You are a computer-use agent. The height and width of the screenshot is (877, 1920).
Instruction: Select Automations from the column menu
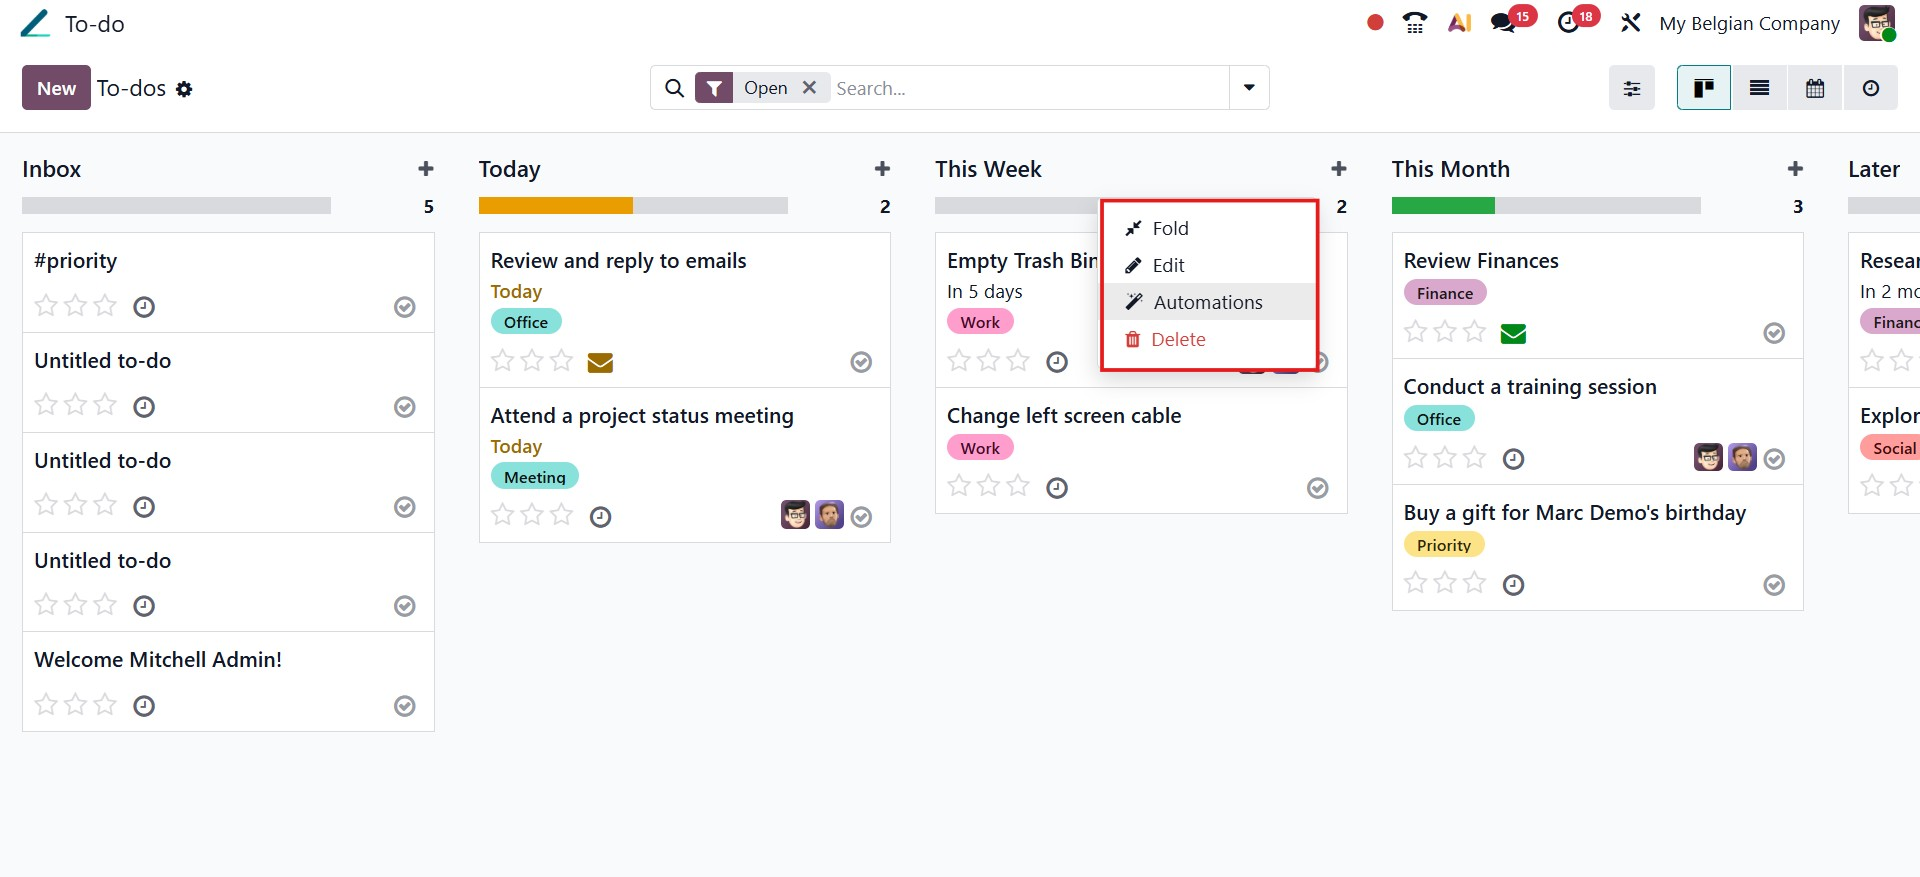(1207, 302)
